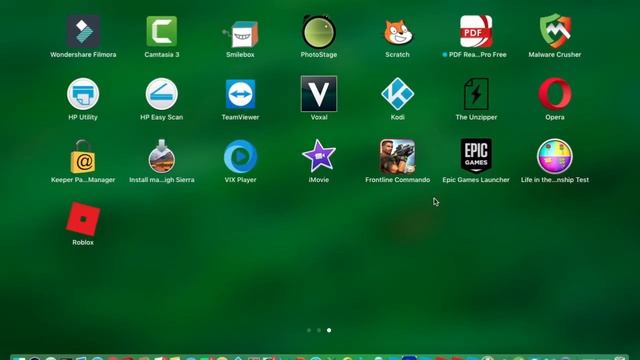Launch Frontline Commando game

pos(398,156)
